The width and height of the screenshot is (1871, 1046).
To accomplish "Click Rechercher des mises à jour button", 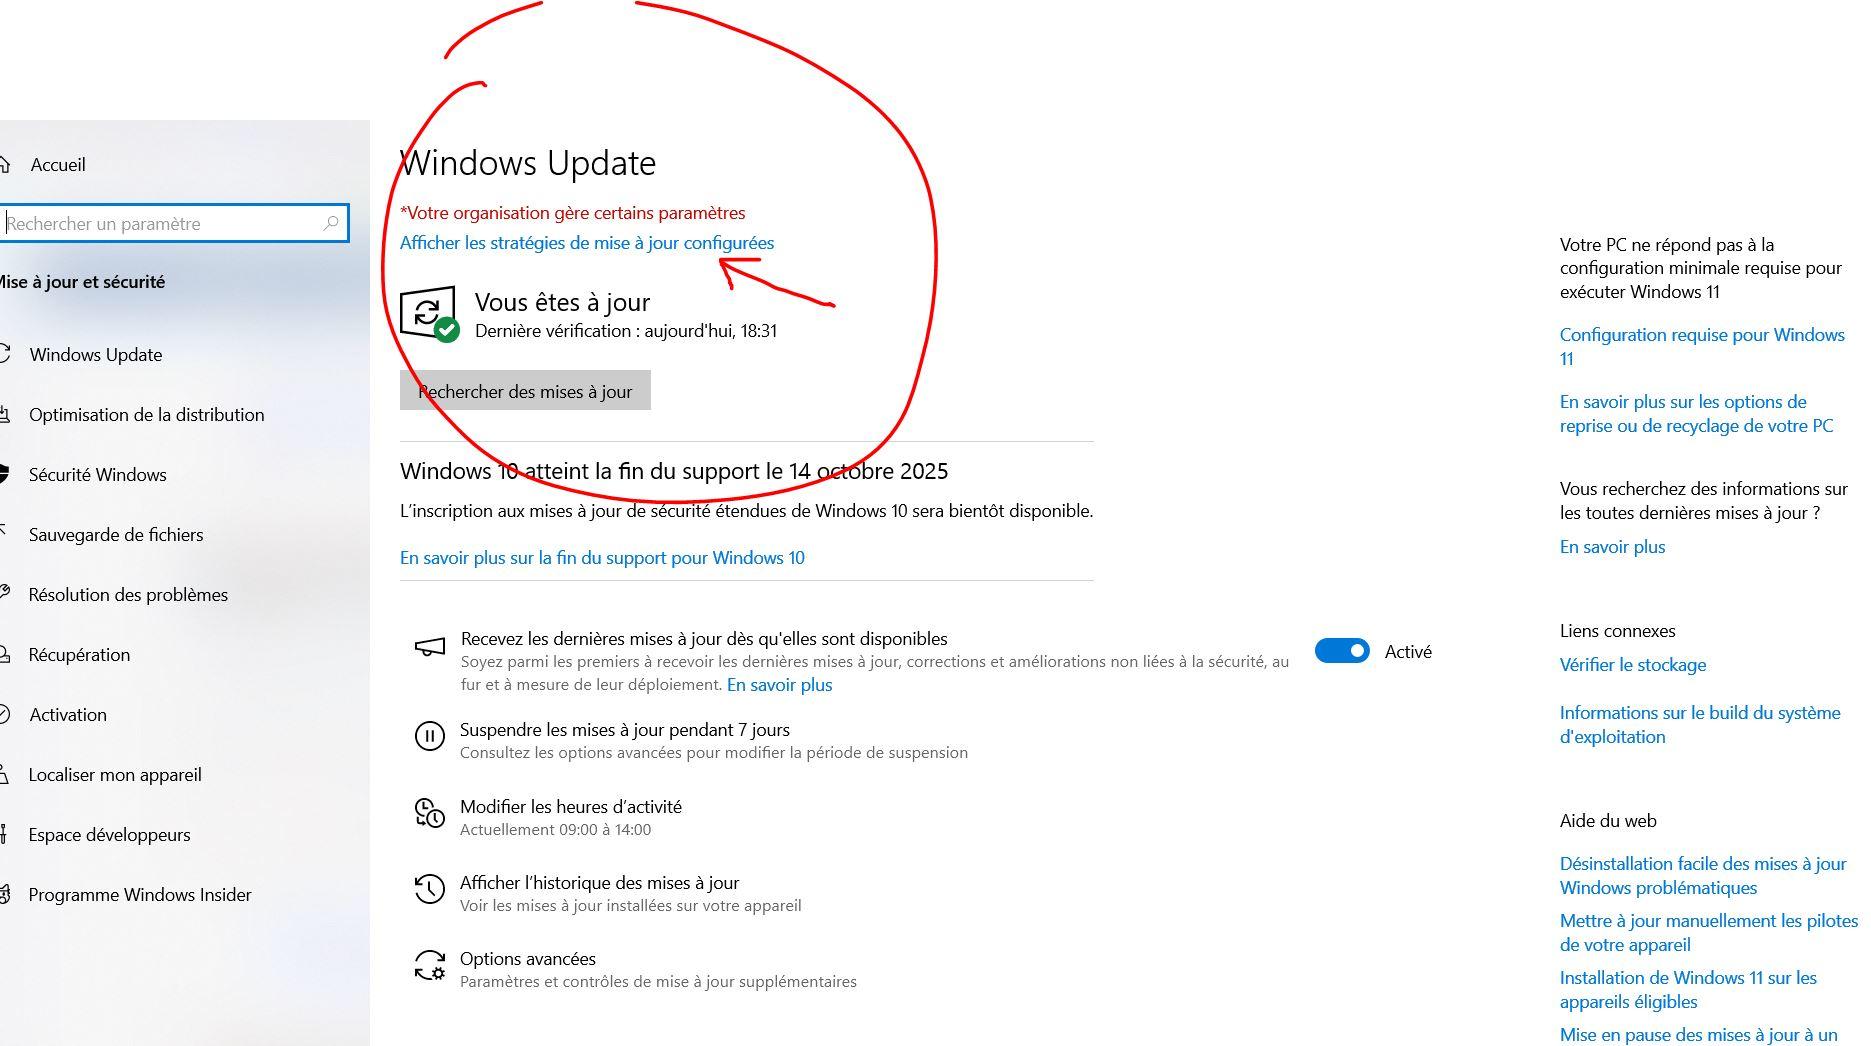I will tap(525, 391).
